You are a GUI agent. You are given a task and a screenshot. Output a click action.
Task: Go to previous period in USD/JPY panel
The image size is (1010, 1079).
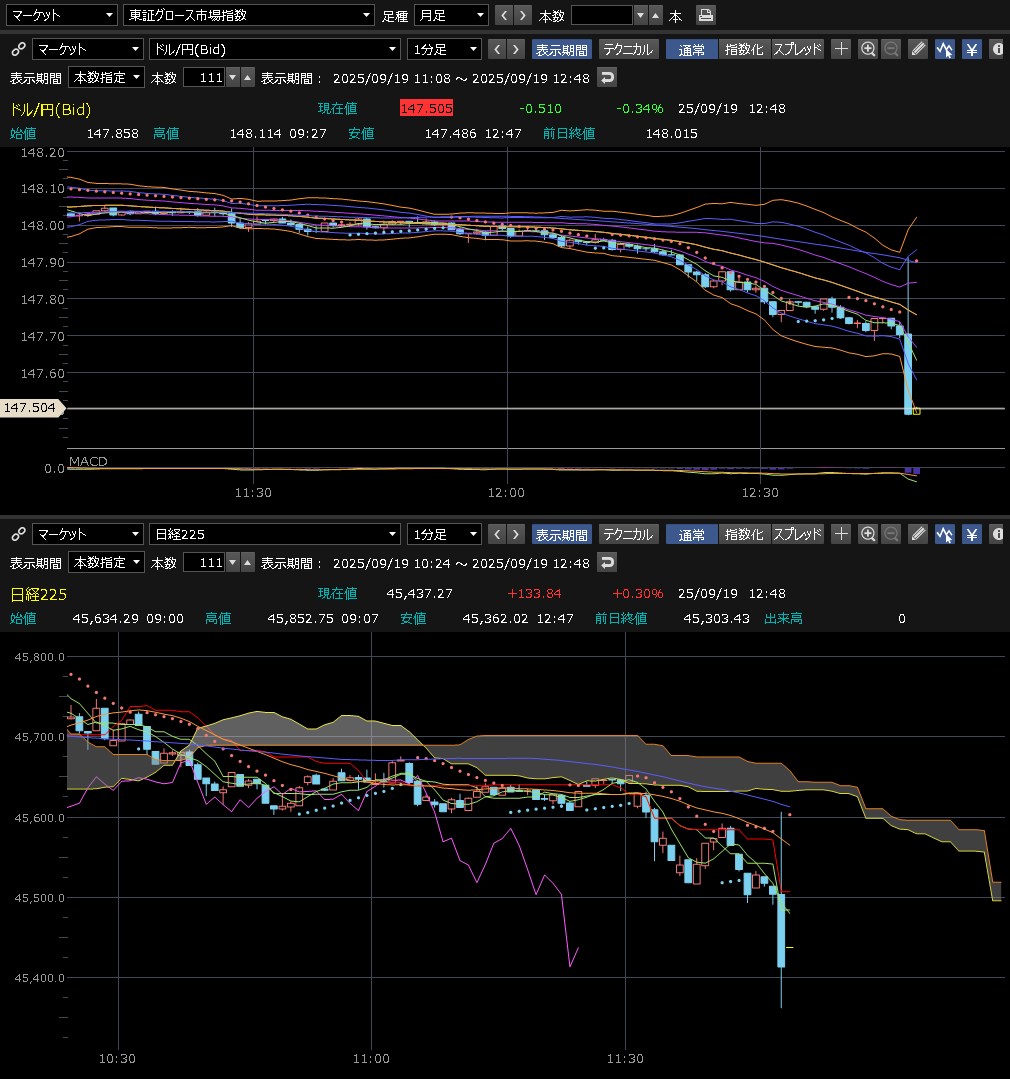pos(497,49)
